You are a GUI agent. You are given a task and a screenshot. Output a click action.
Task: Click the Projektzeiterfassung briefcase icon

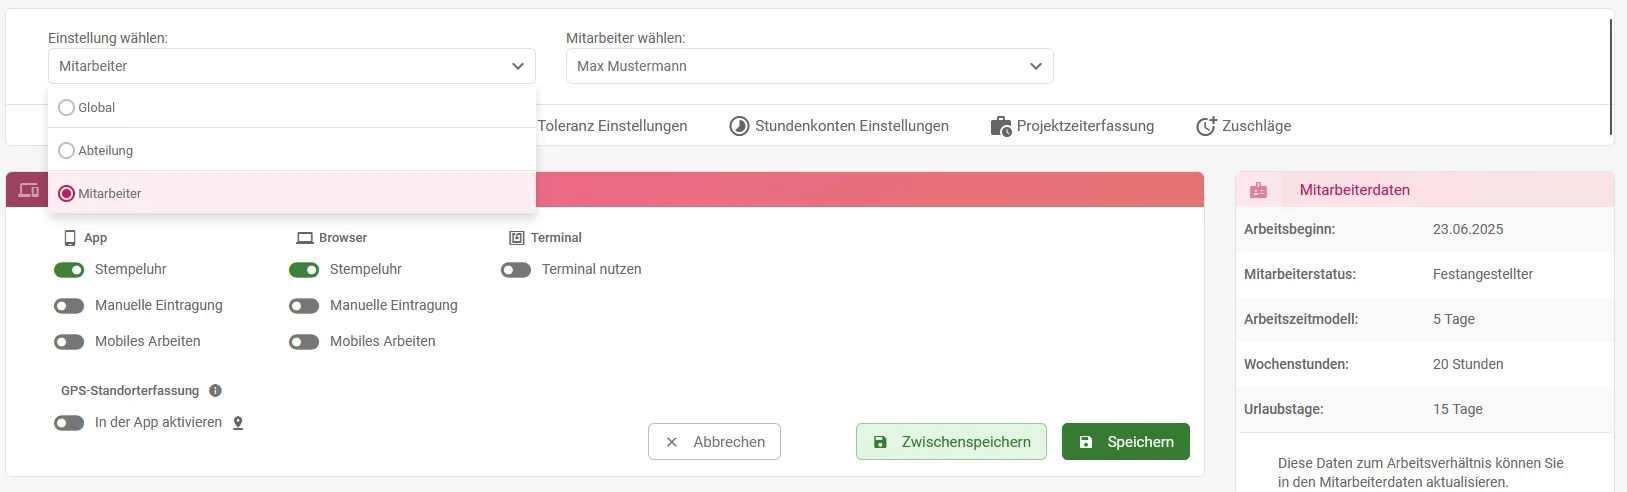coord(1001,126)
